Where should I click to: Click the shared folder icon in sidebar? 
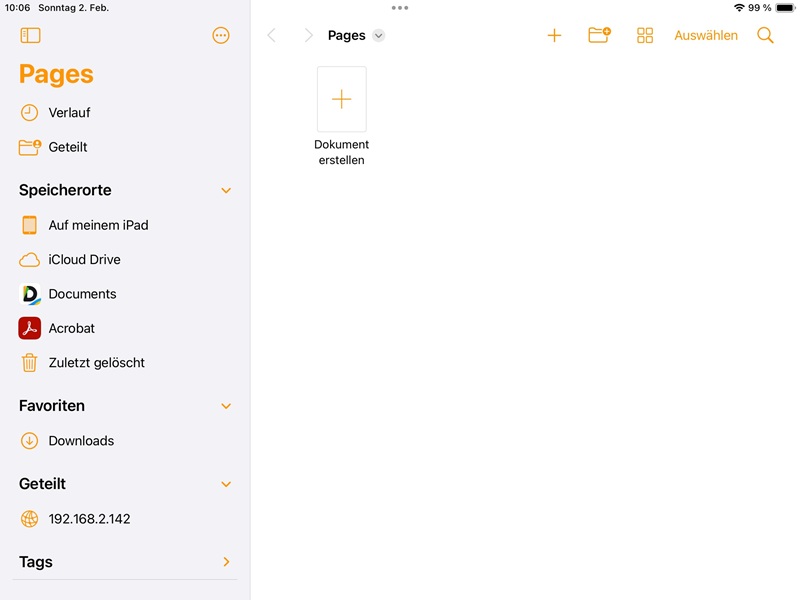(30, 147)
